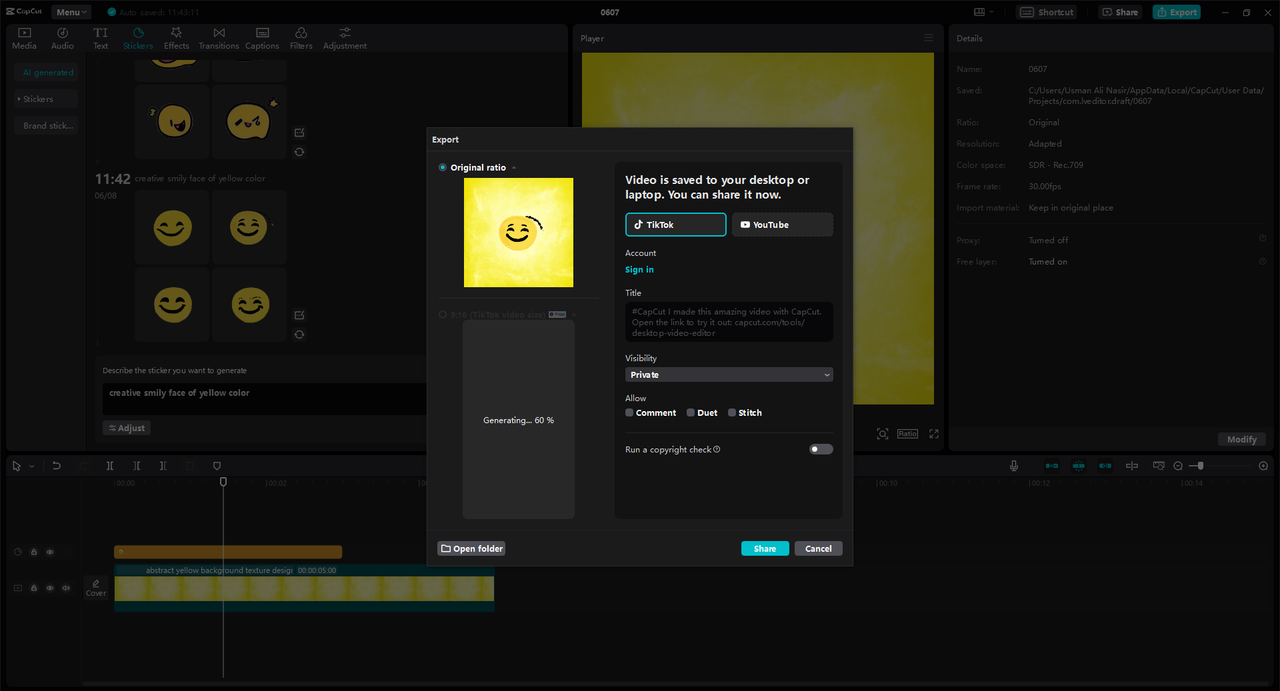Click the copyright check help icon
1280x691 pixels.
coord(717,450)
